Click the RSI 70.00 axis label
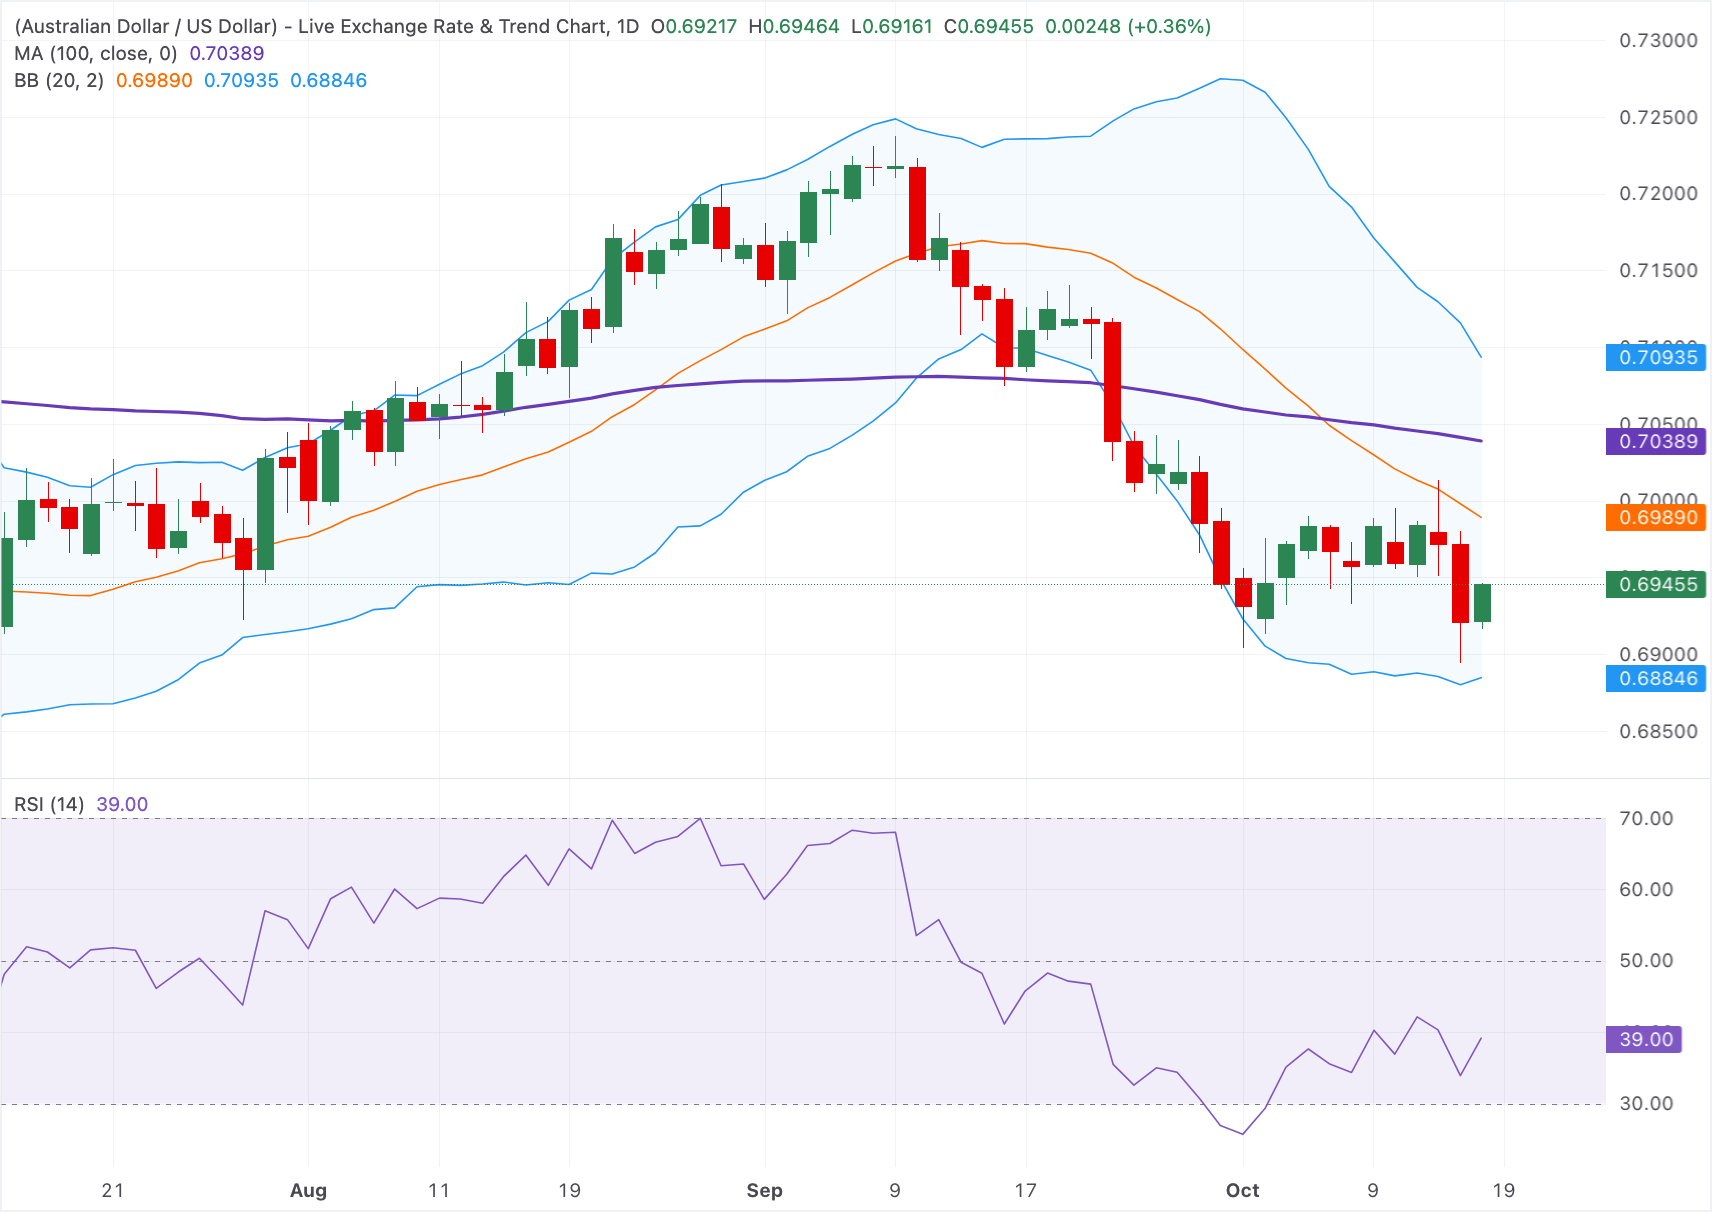The height and width of the screenshot is (1223, 1712). 1646,818
